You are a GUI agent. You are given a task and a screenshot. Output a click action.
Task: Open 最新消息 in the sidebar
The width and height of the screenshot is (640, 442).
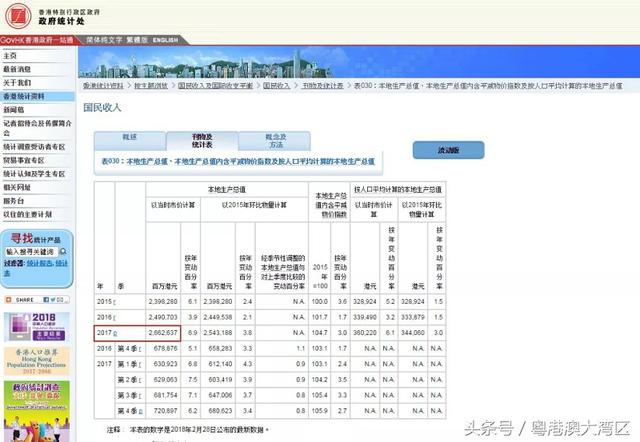pos(17,69)
